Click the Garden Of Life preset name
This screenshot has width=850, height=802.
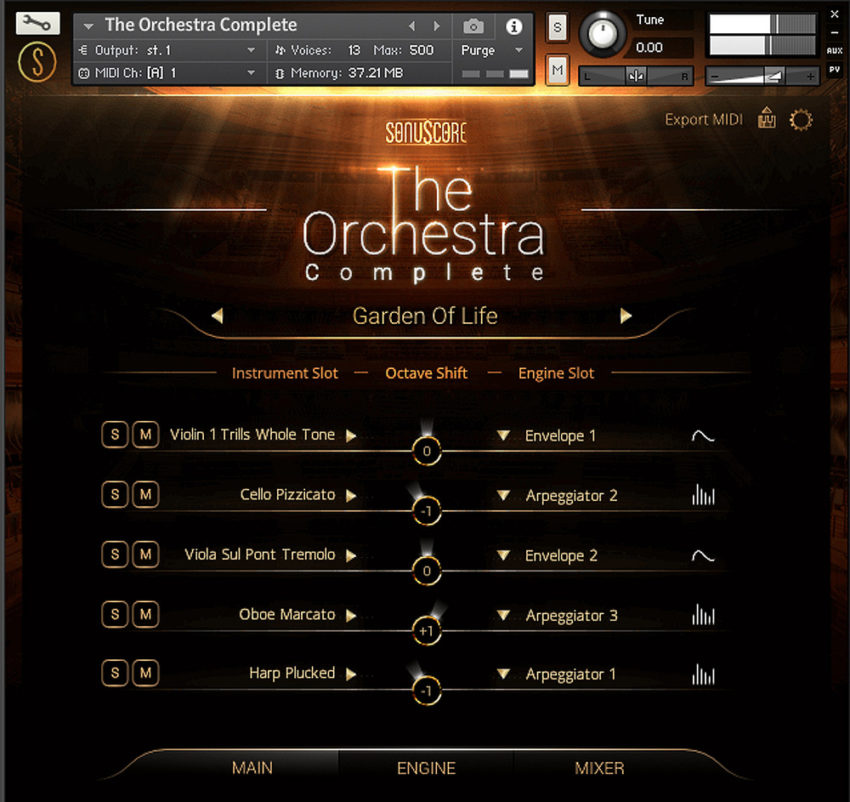point(425,316)
